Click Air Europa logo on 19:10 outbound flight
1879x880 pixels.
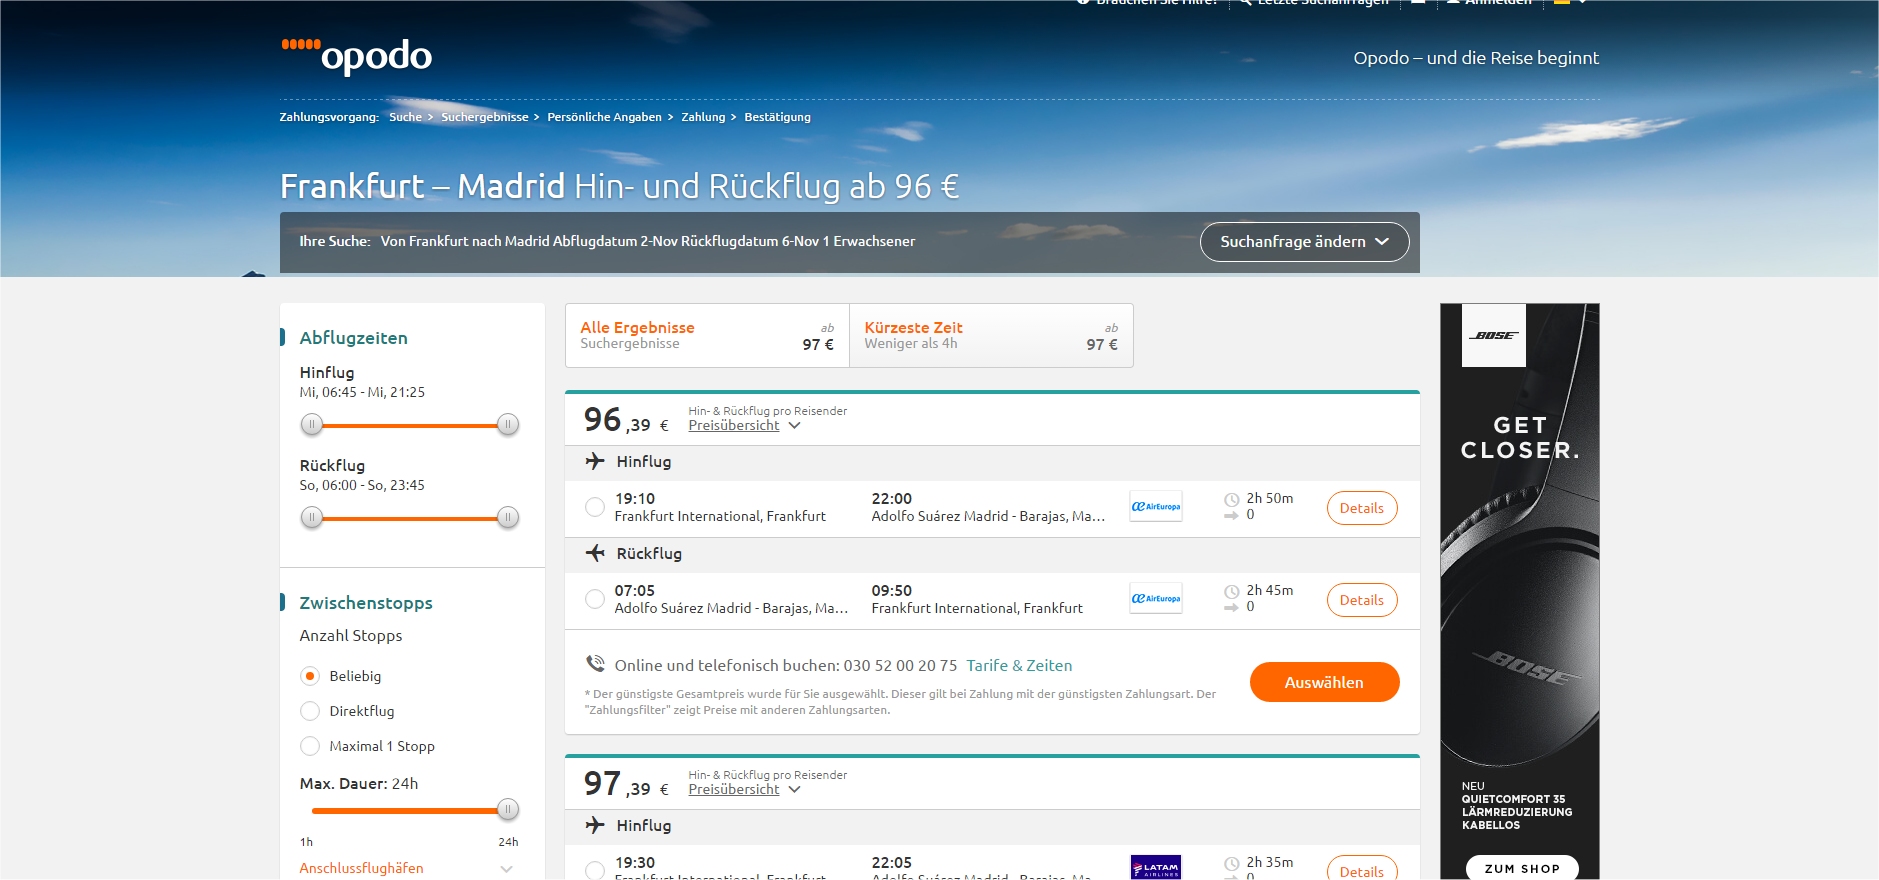pos(1155,507)
